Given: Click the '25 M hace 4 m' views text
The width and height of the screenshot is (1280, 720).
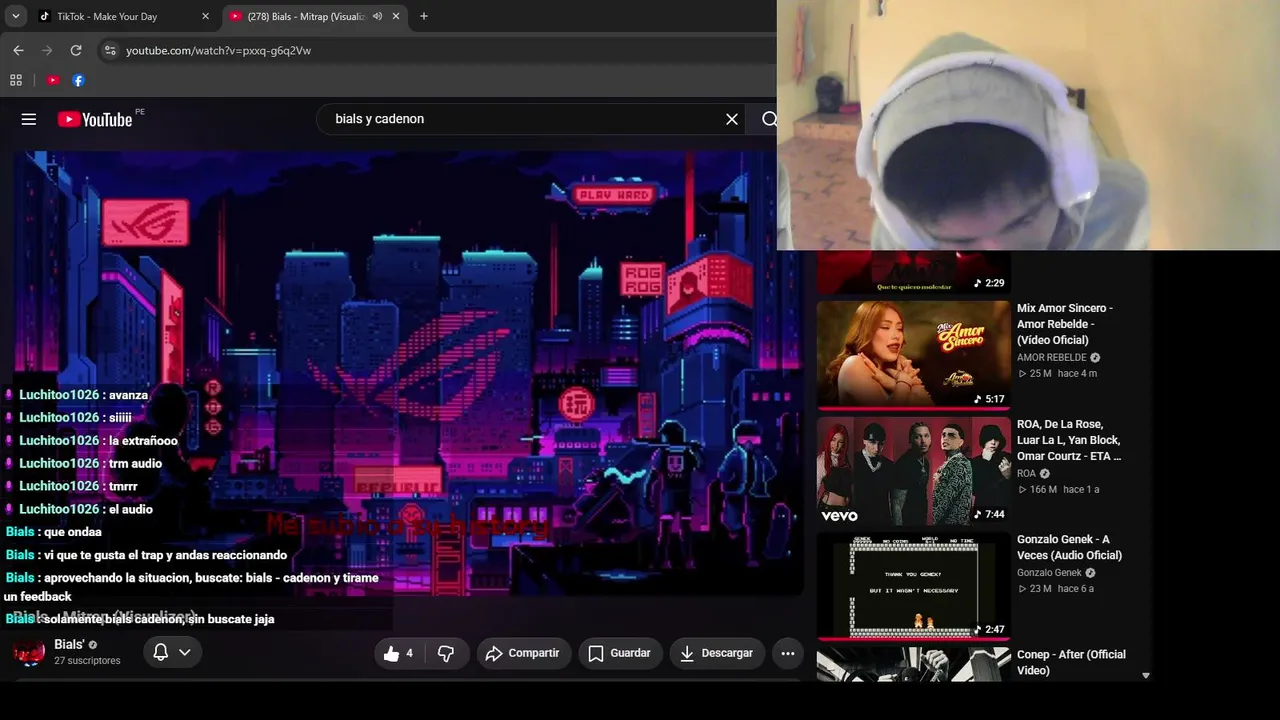Looking at the screenshot, I should [x=1057, y=374].
